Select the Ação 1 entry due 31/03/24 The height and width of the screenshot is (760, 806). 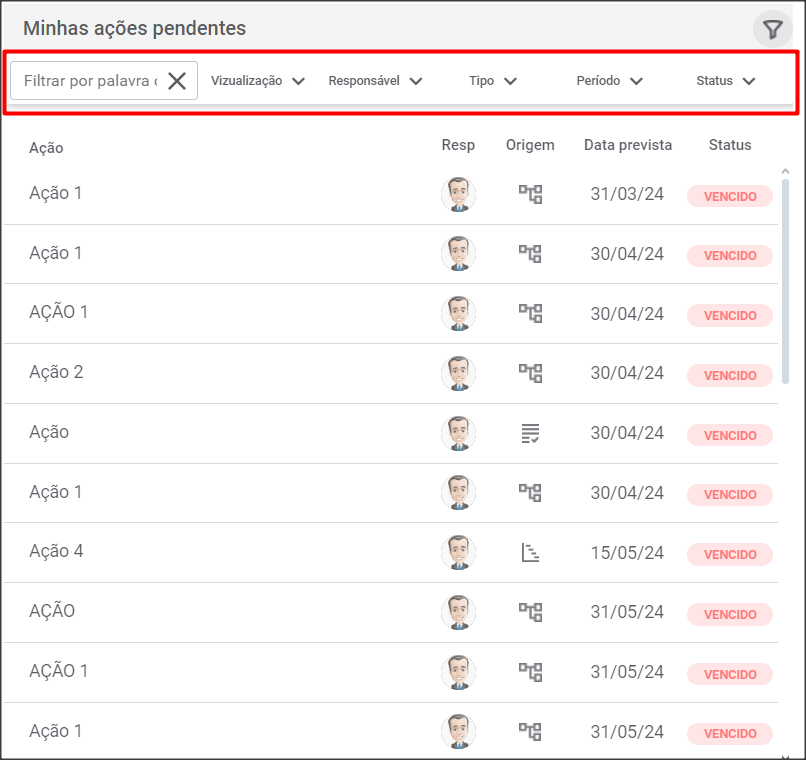(x=57, y=193)
